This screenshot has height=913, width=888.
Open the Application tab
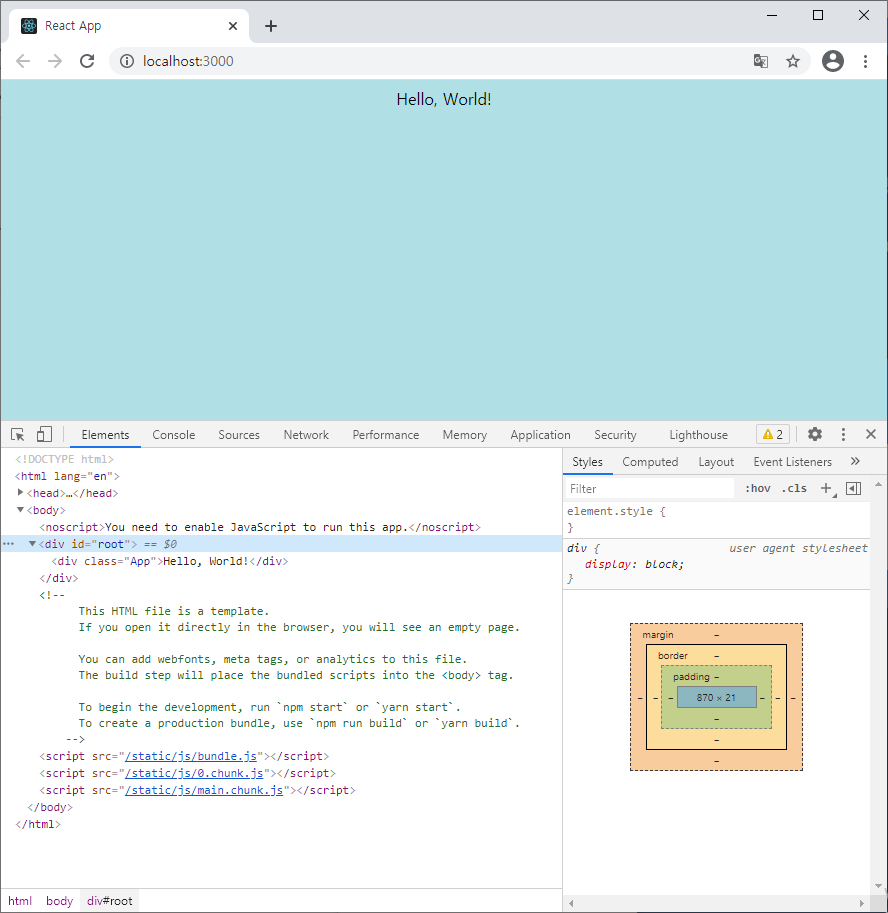(540, 435)
